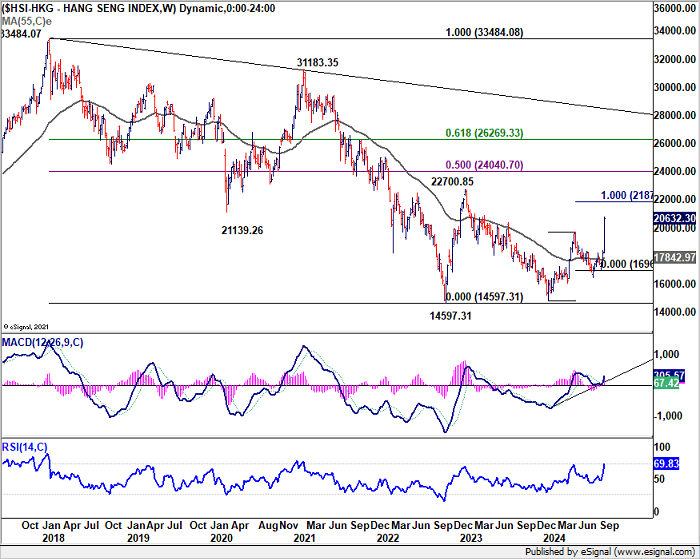The width and height of the screenshot is (700, 559).
Task: Click the 1.000 (33484.08) Fibonacci label
Action: (x=484, y=32)
